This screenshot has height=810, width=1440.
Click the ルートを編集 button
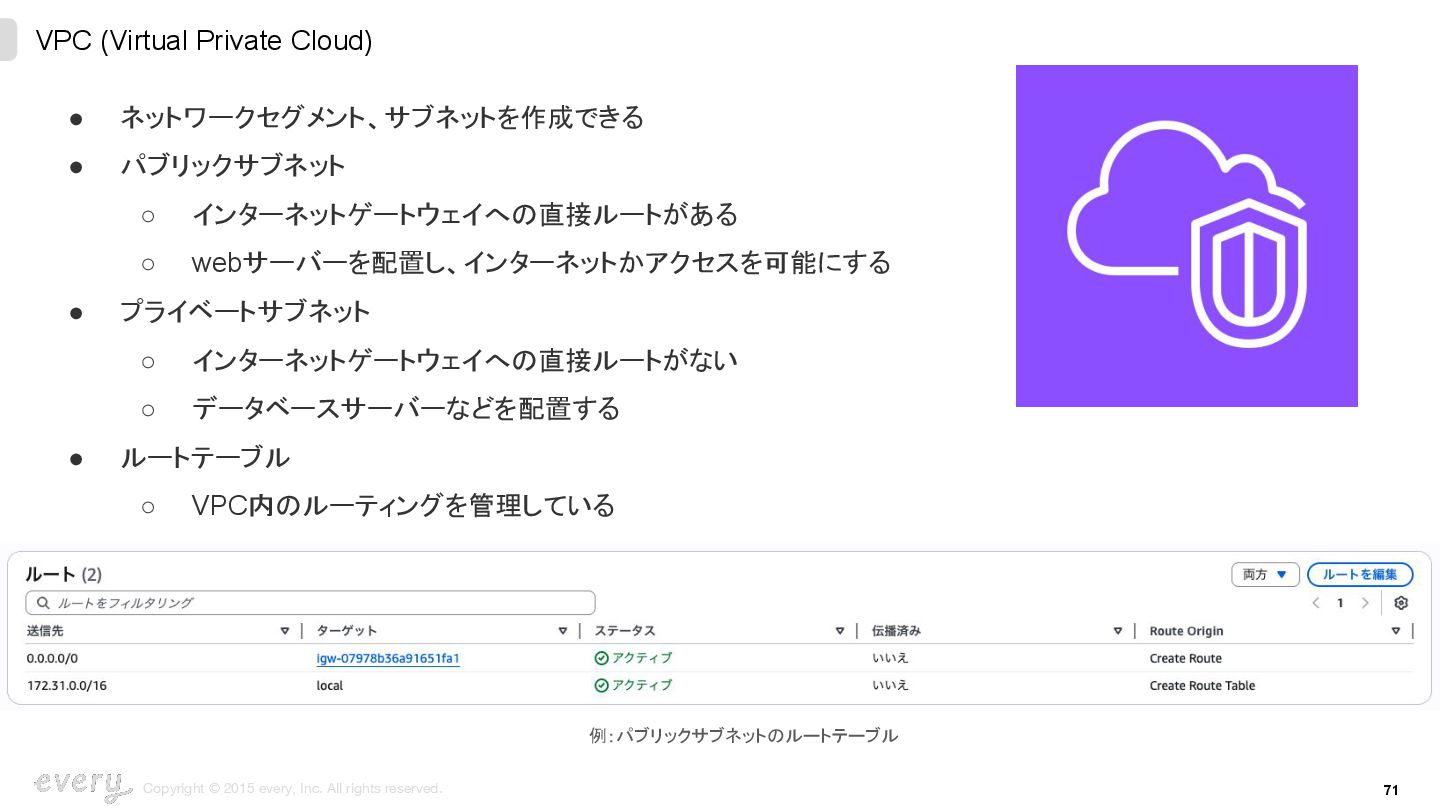(x=1360, y=575)
